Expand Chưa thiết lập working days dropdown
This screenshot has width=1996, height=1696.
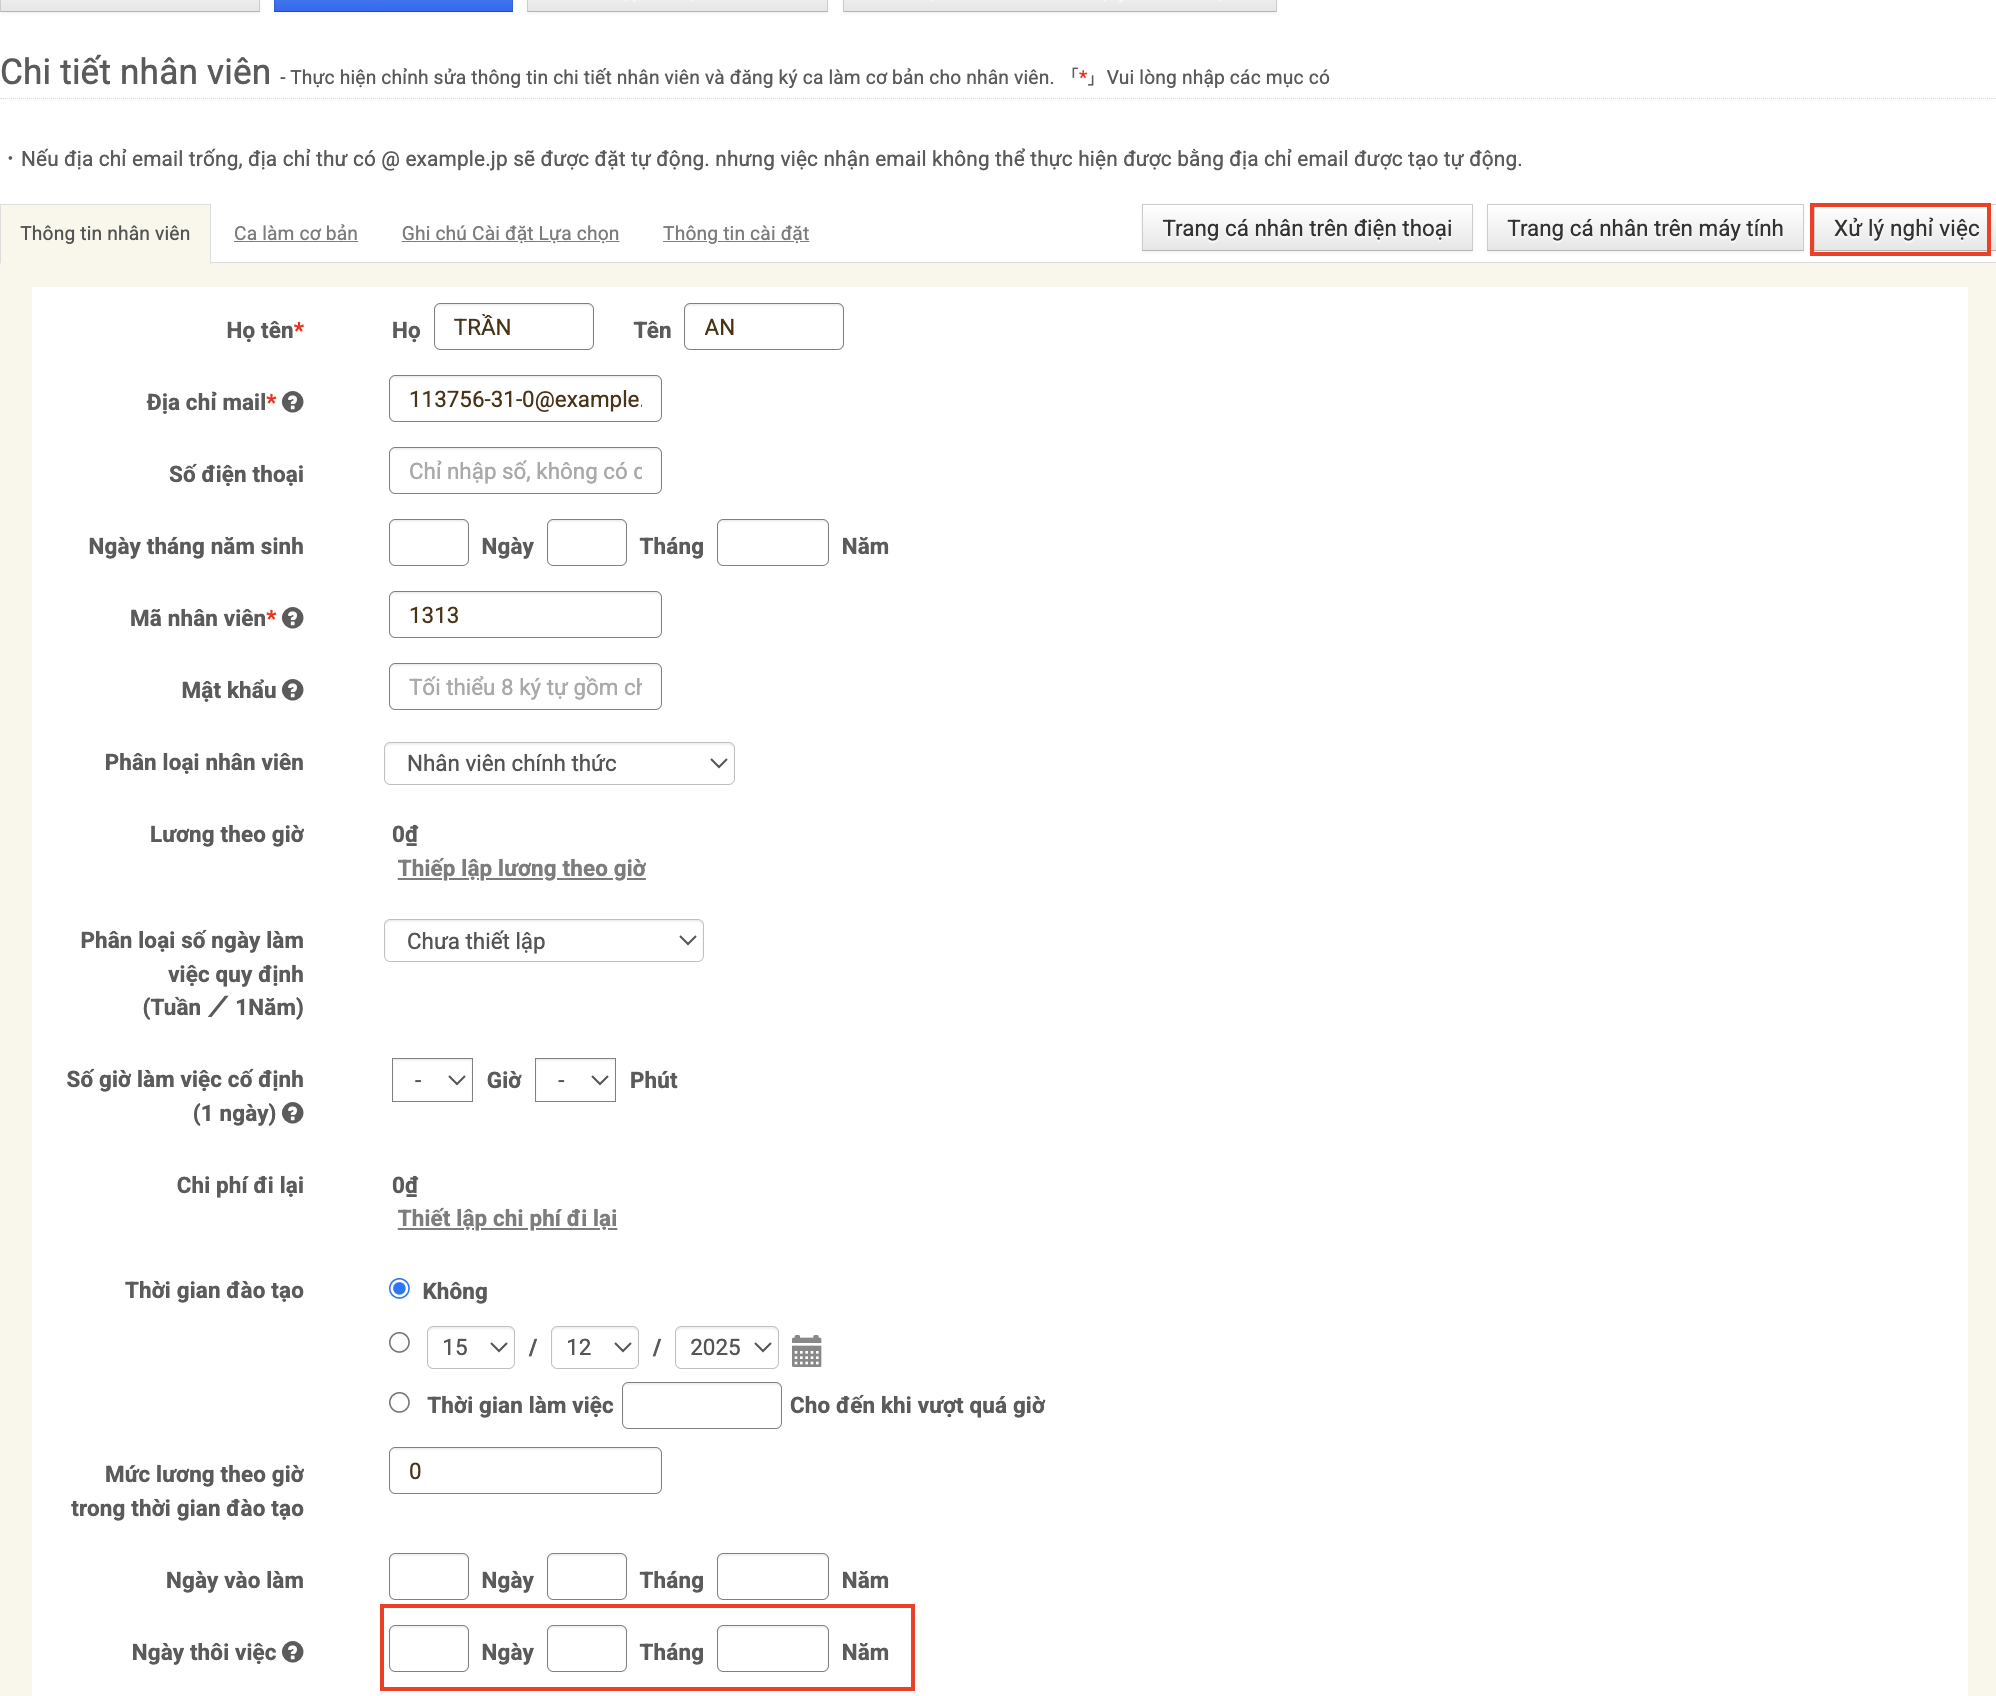tap(543, 941)
